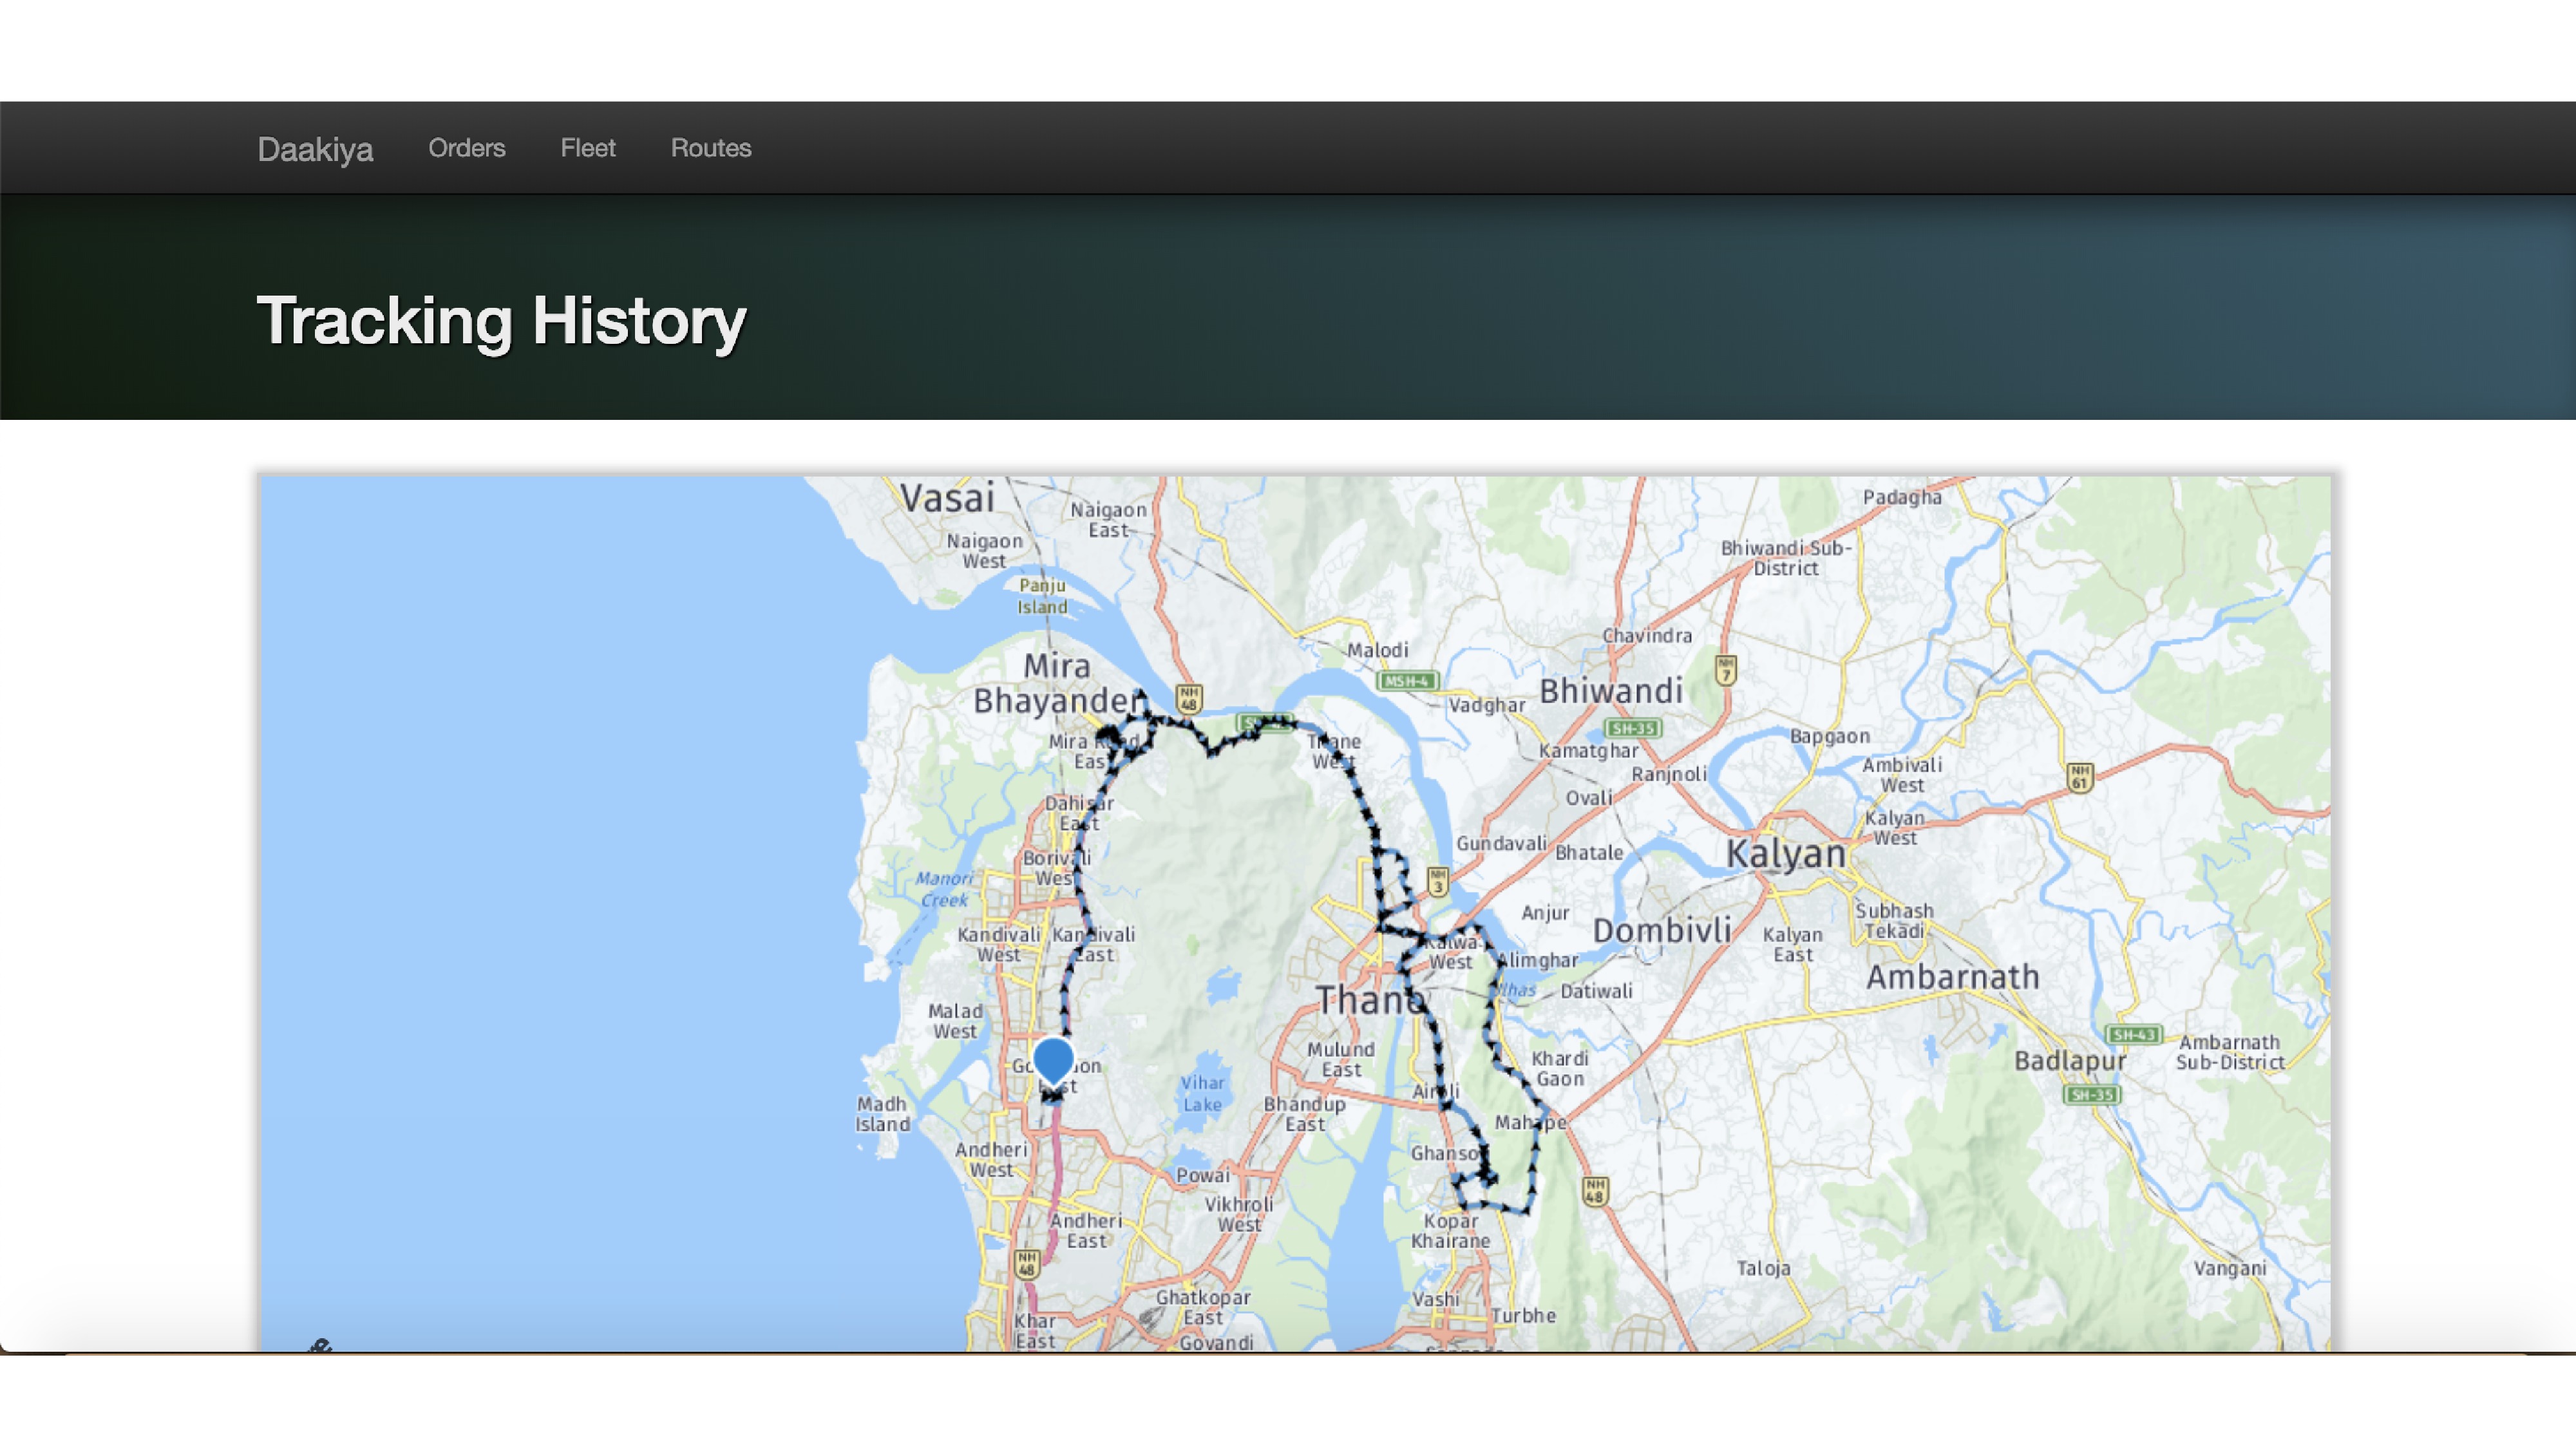Screen dimensions: 2576x1449
Task: Click the NH 7 highway shield
Action: pyautogui.click(x=1725, y=669)
